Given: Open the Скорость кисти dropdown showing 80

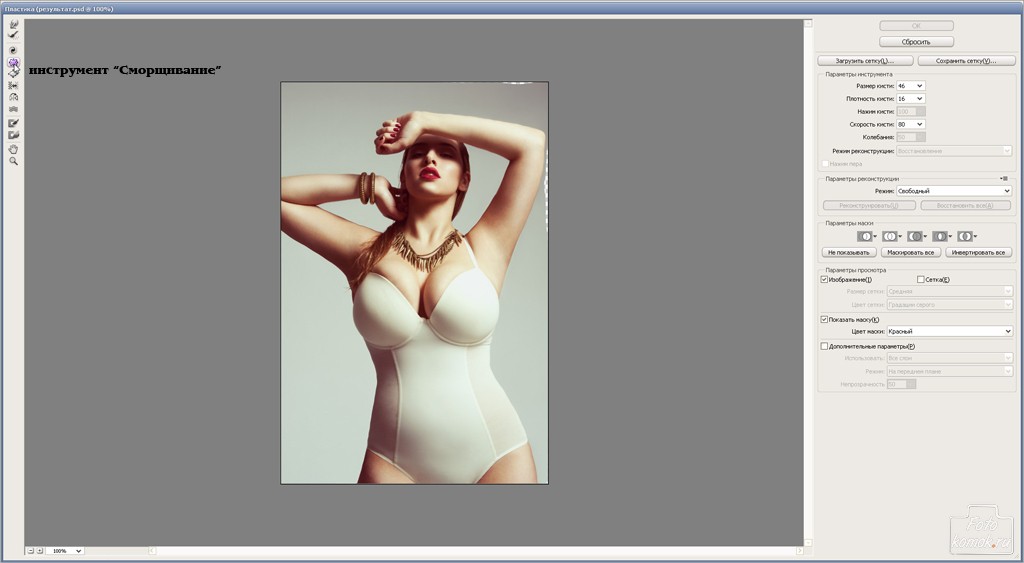Looking at the screenshot, I should 910,124.
